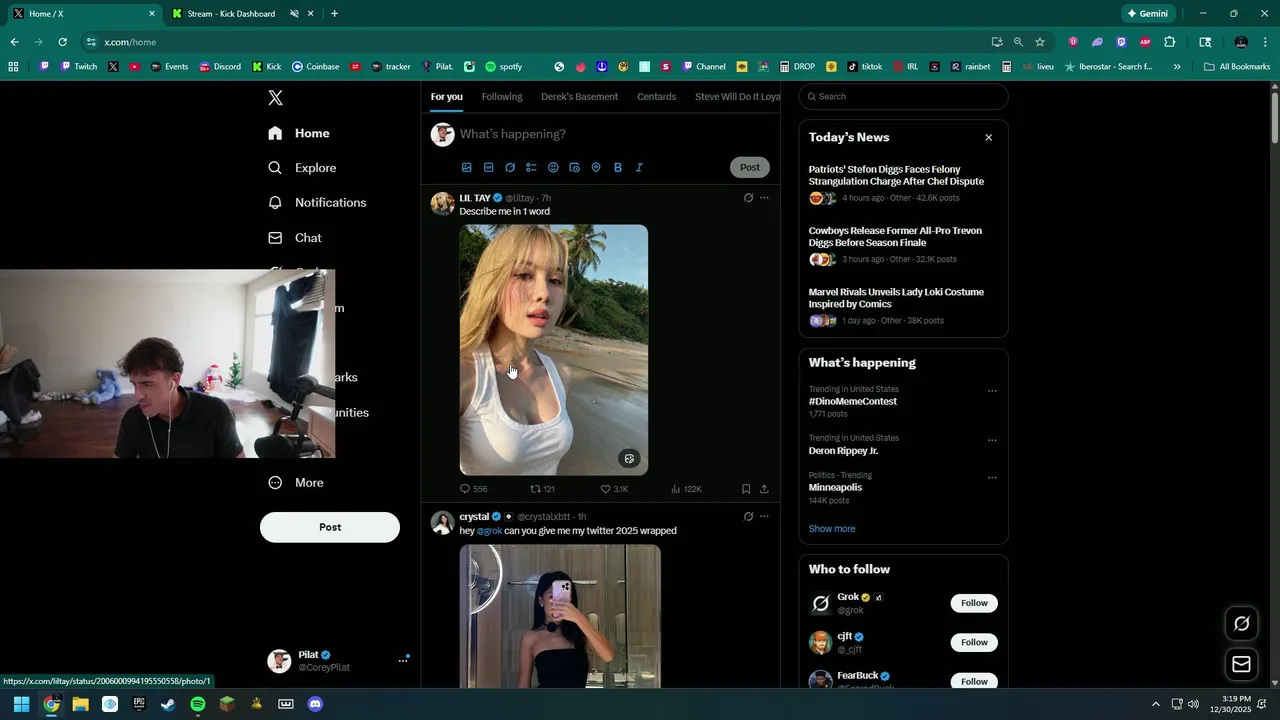This screenshot has height=720, width=1280.
Task: Open more options for Deron Rippey Jr. trend
Action: [992, 440]
